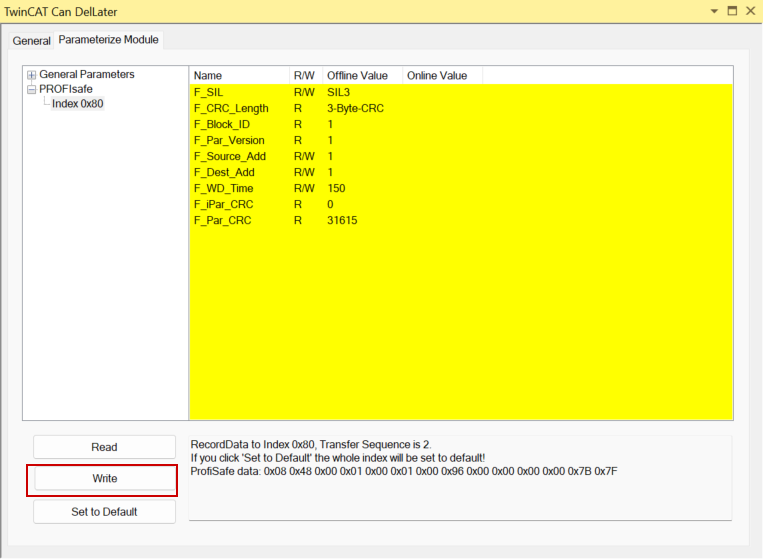The height and width of the screenshot is (559, 763).
Task: Select the F_Dest_Add parameter row
Action: pos(461,173)
